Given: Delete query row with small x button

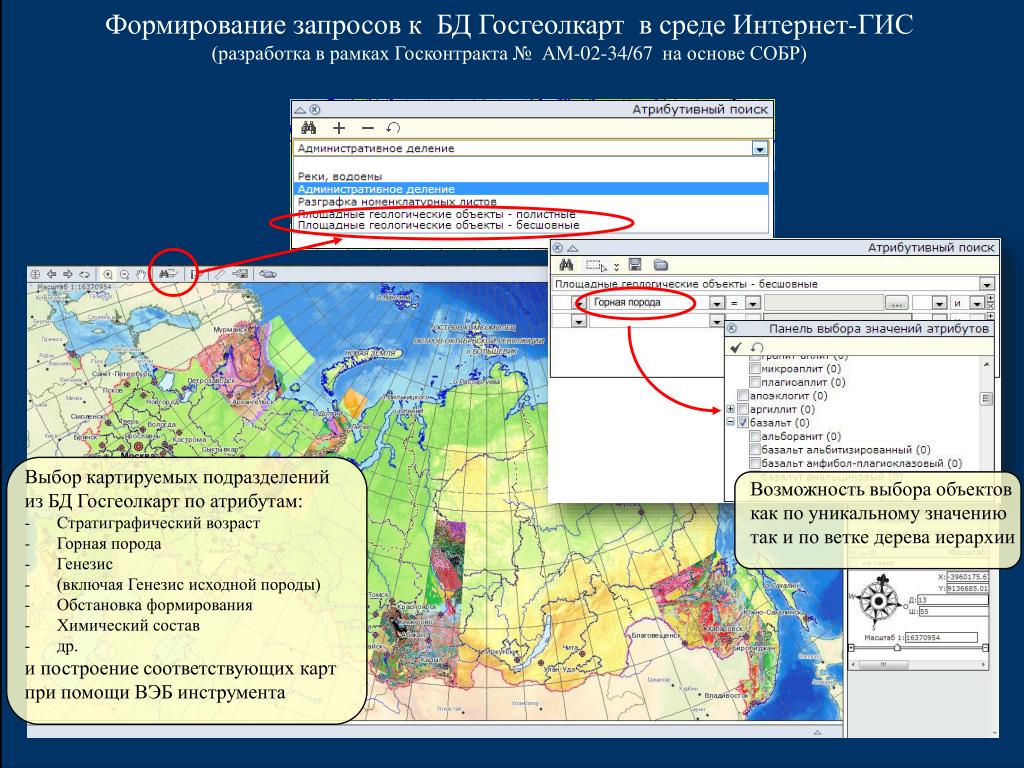Looking at the screenshot, I should [991, 306].
